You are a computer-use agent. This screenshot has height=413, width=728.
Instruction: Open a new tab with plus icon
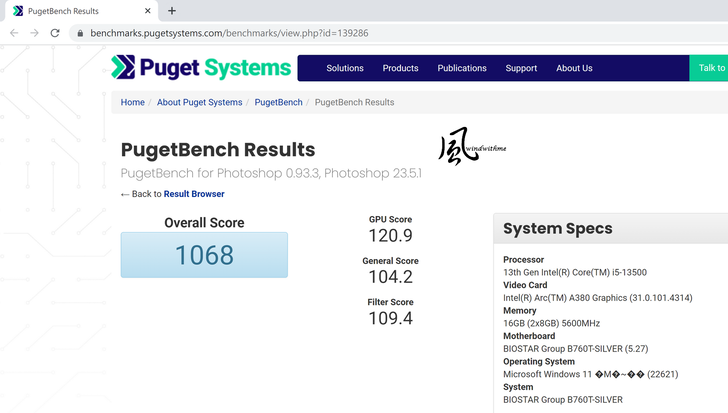172,11
